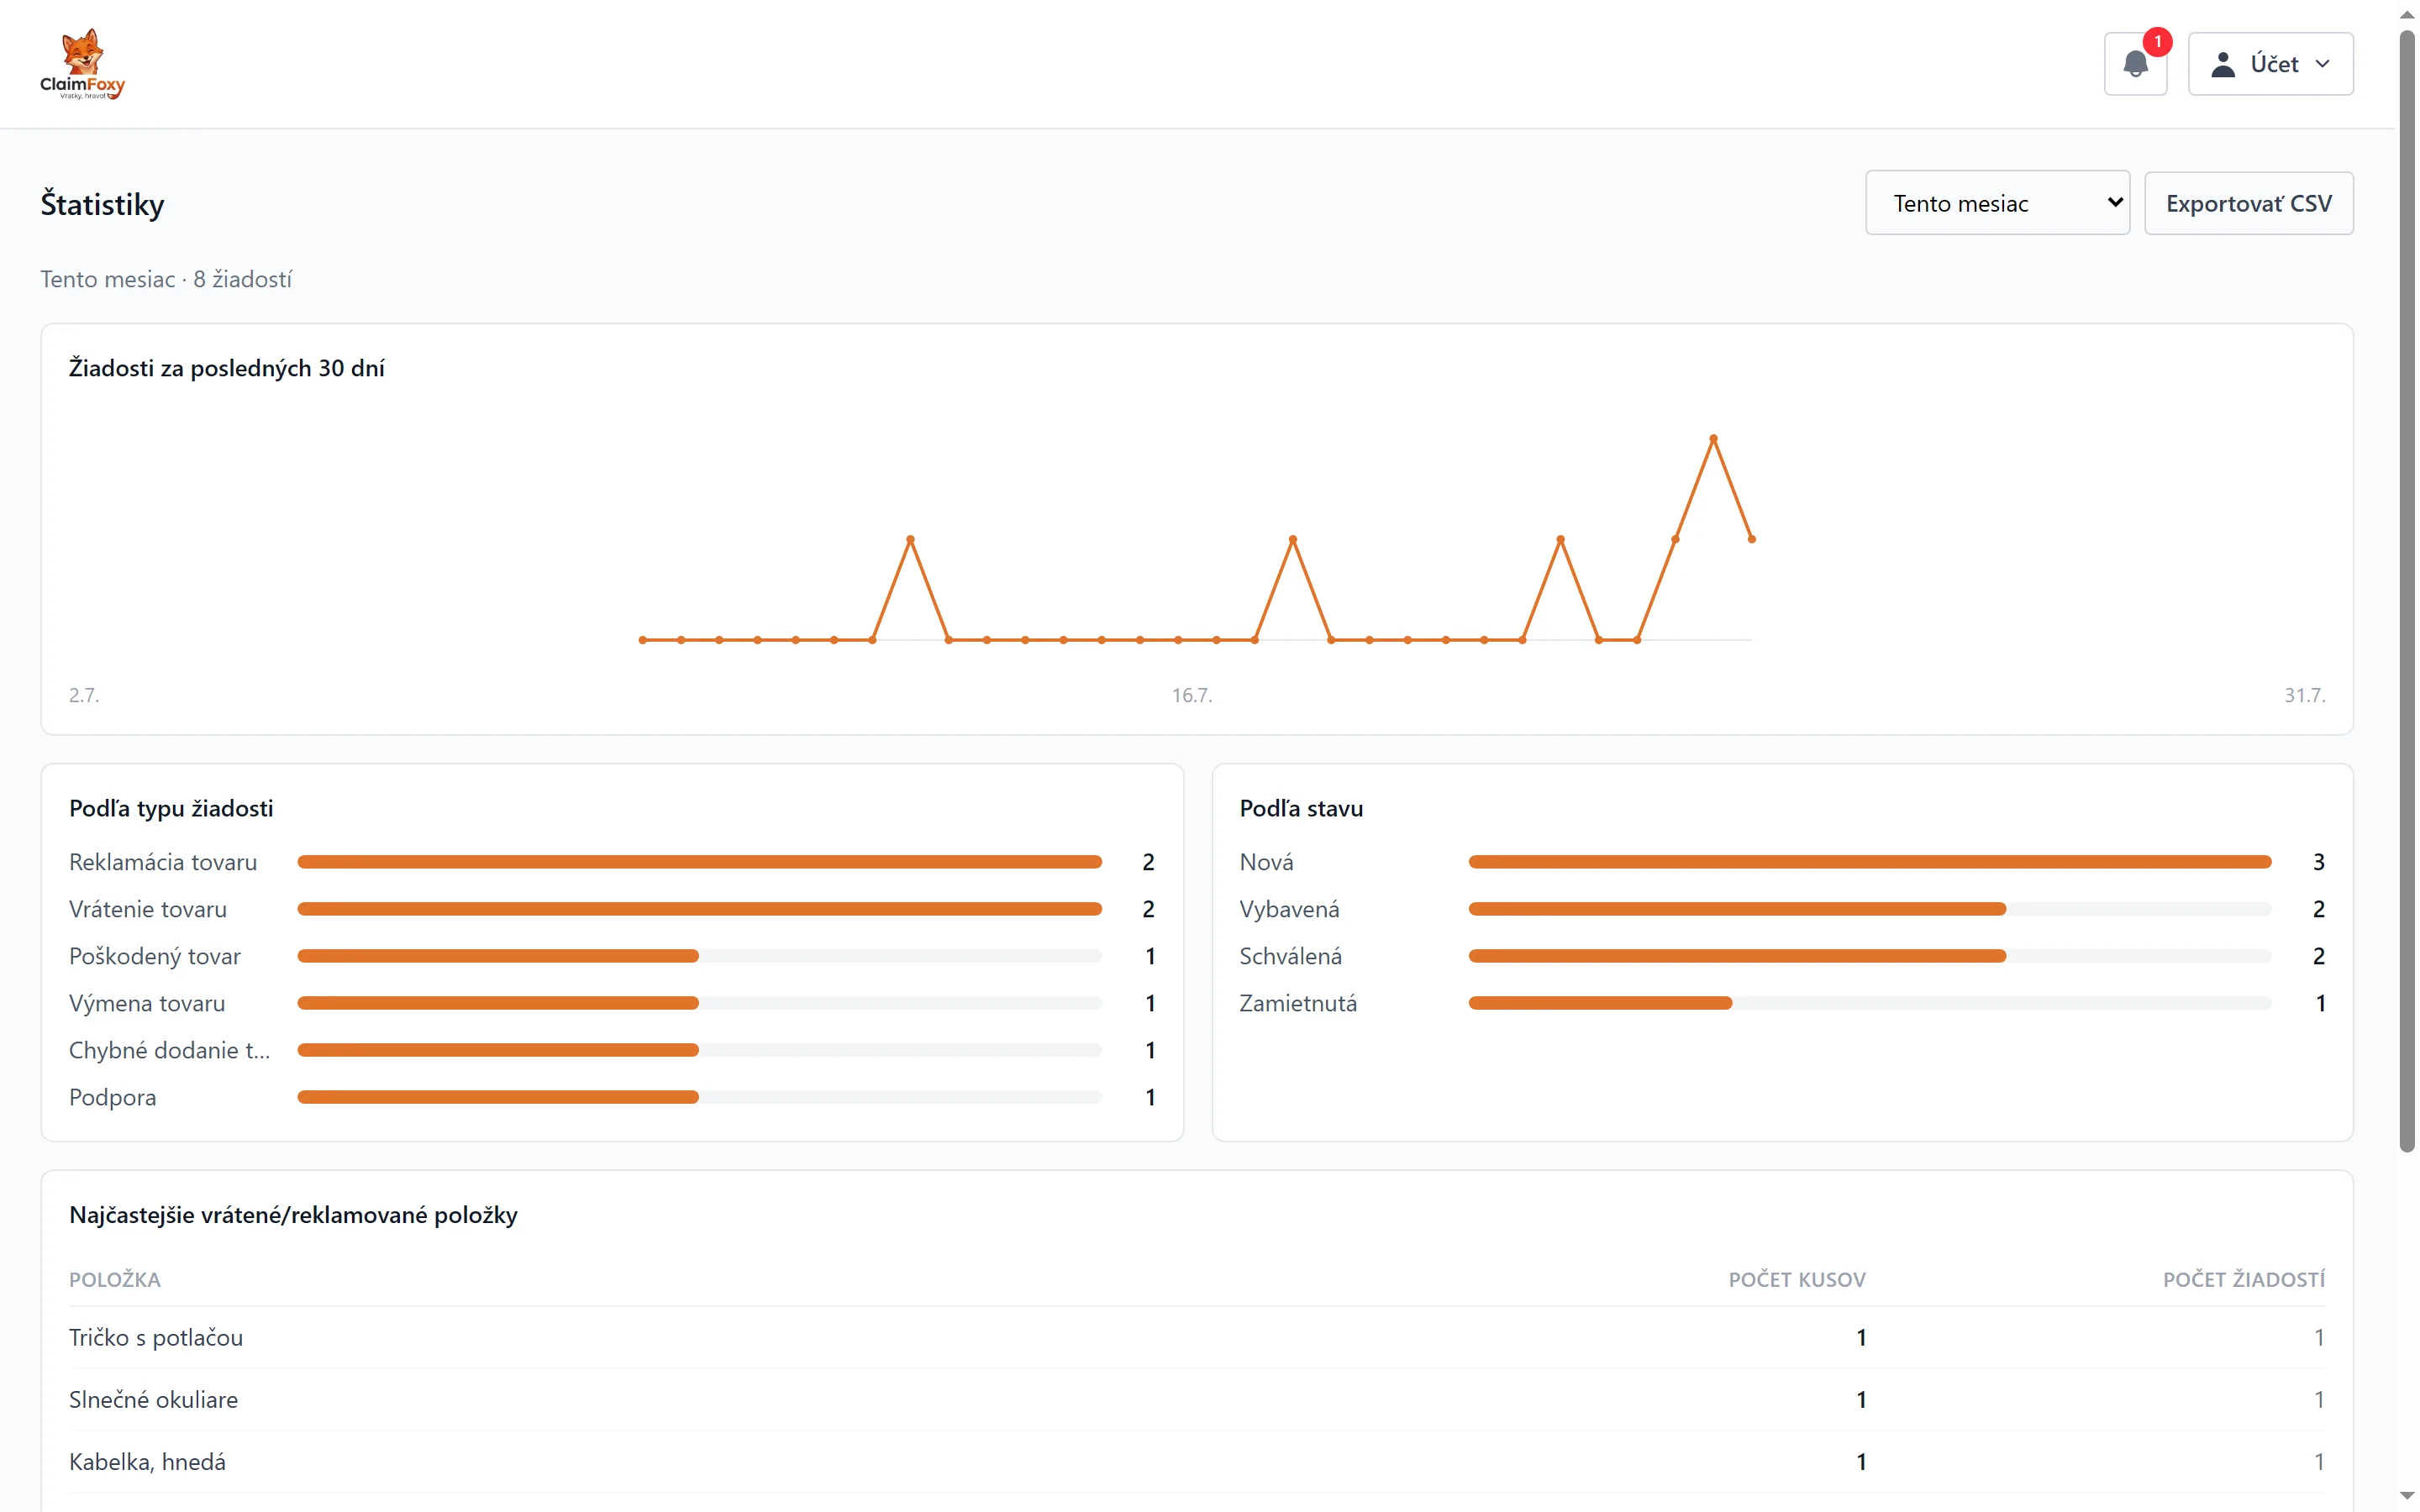2420x1512 pixels.
Task: Click the Tento mesiac · 8 žiadostí summary
Action: pyautogui.click(x=166, y=279)
